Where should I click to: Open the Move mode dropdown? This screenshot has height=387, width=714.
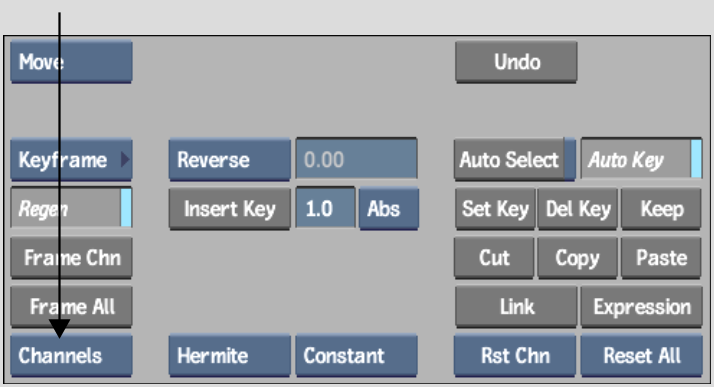pos(71,61)
